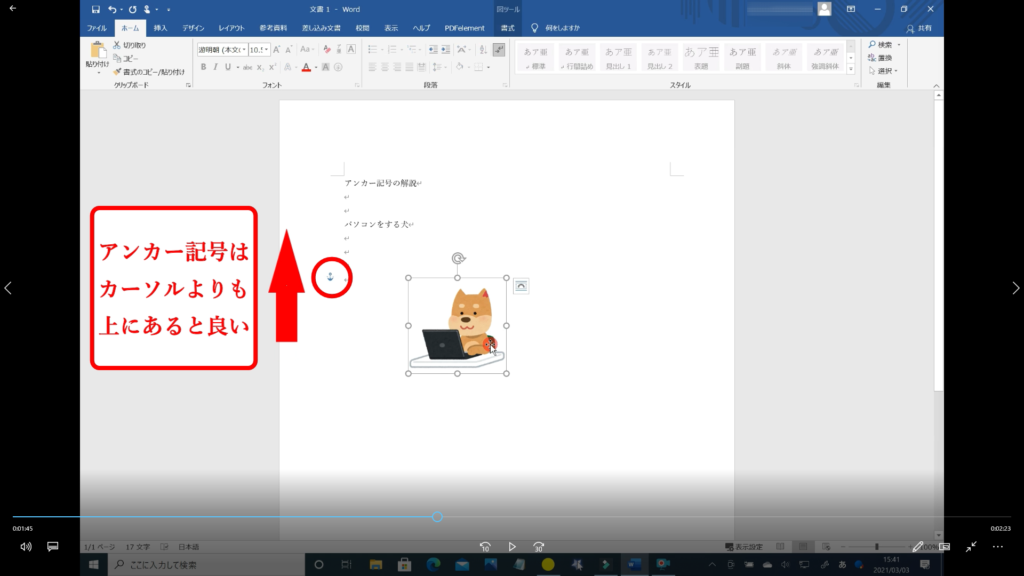Switch to the Layout (レイアウト) ribbon tab
Viewport: 1024px width, 576px height.
pos(231,28)
